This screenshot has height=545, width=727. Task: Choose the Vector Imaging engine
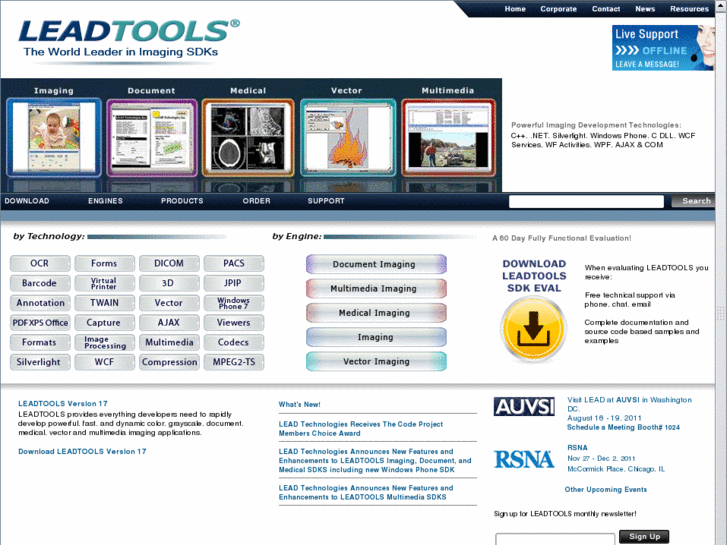(376, 362)
